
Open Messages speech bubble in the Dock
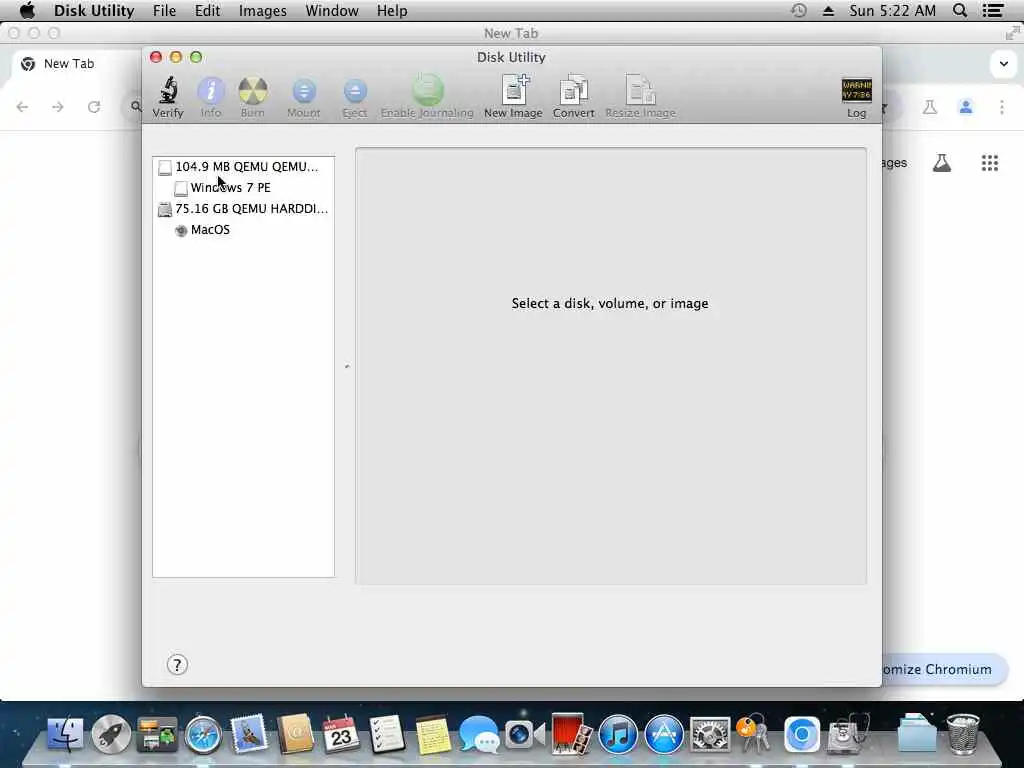point(479,734)
